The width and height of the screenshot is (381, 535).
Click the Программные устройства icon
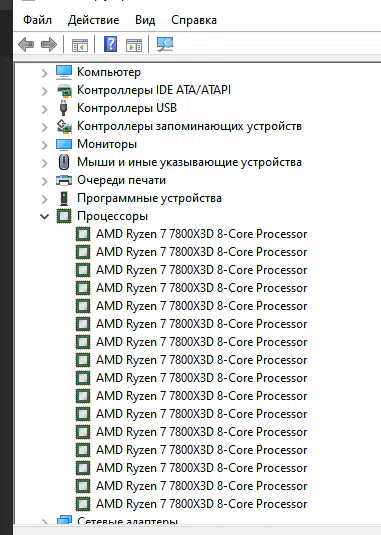tap(64, 198)
